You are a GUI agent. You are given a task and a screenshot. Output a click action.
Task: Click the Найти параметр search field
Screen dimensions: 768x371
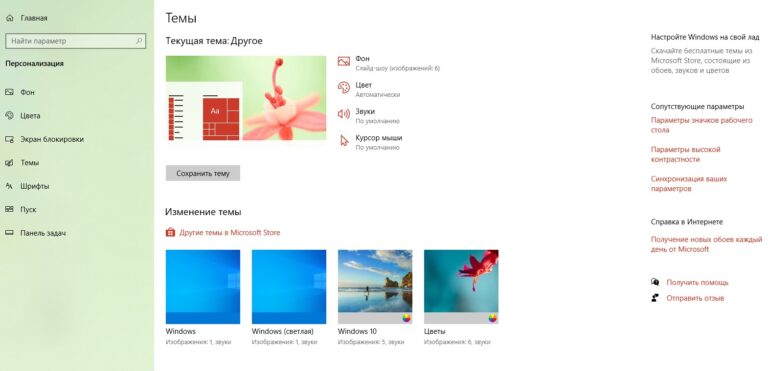tap(75, 41)
